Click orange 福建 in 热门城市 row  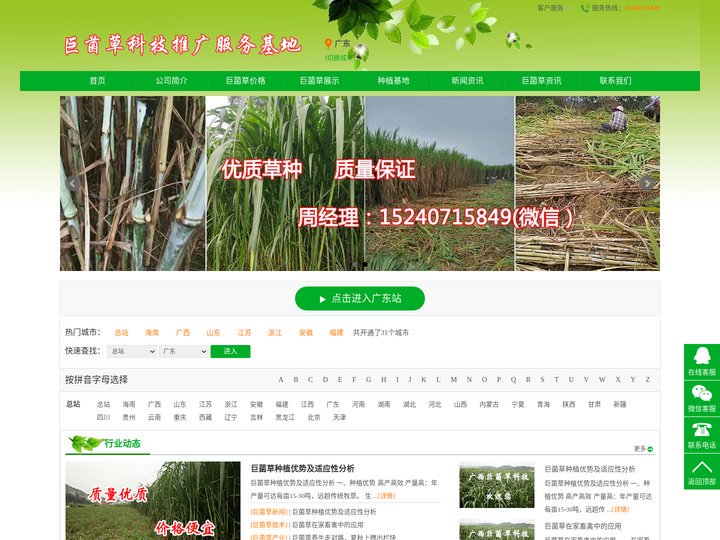tap(337, 332)
